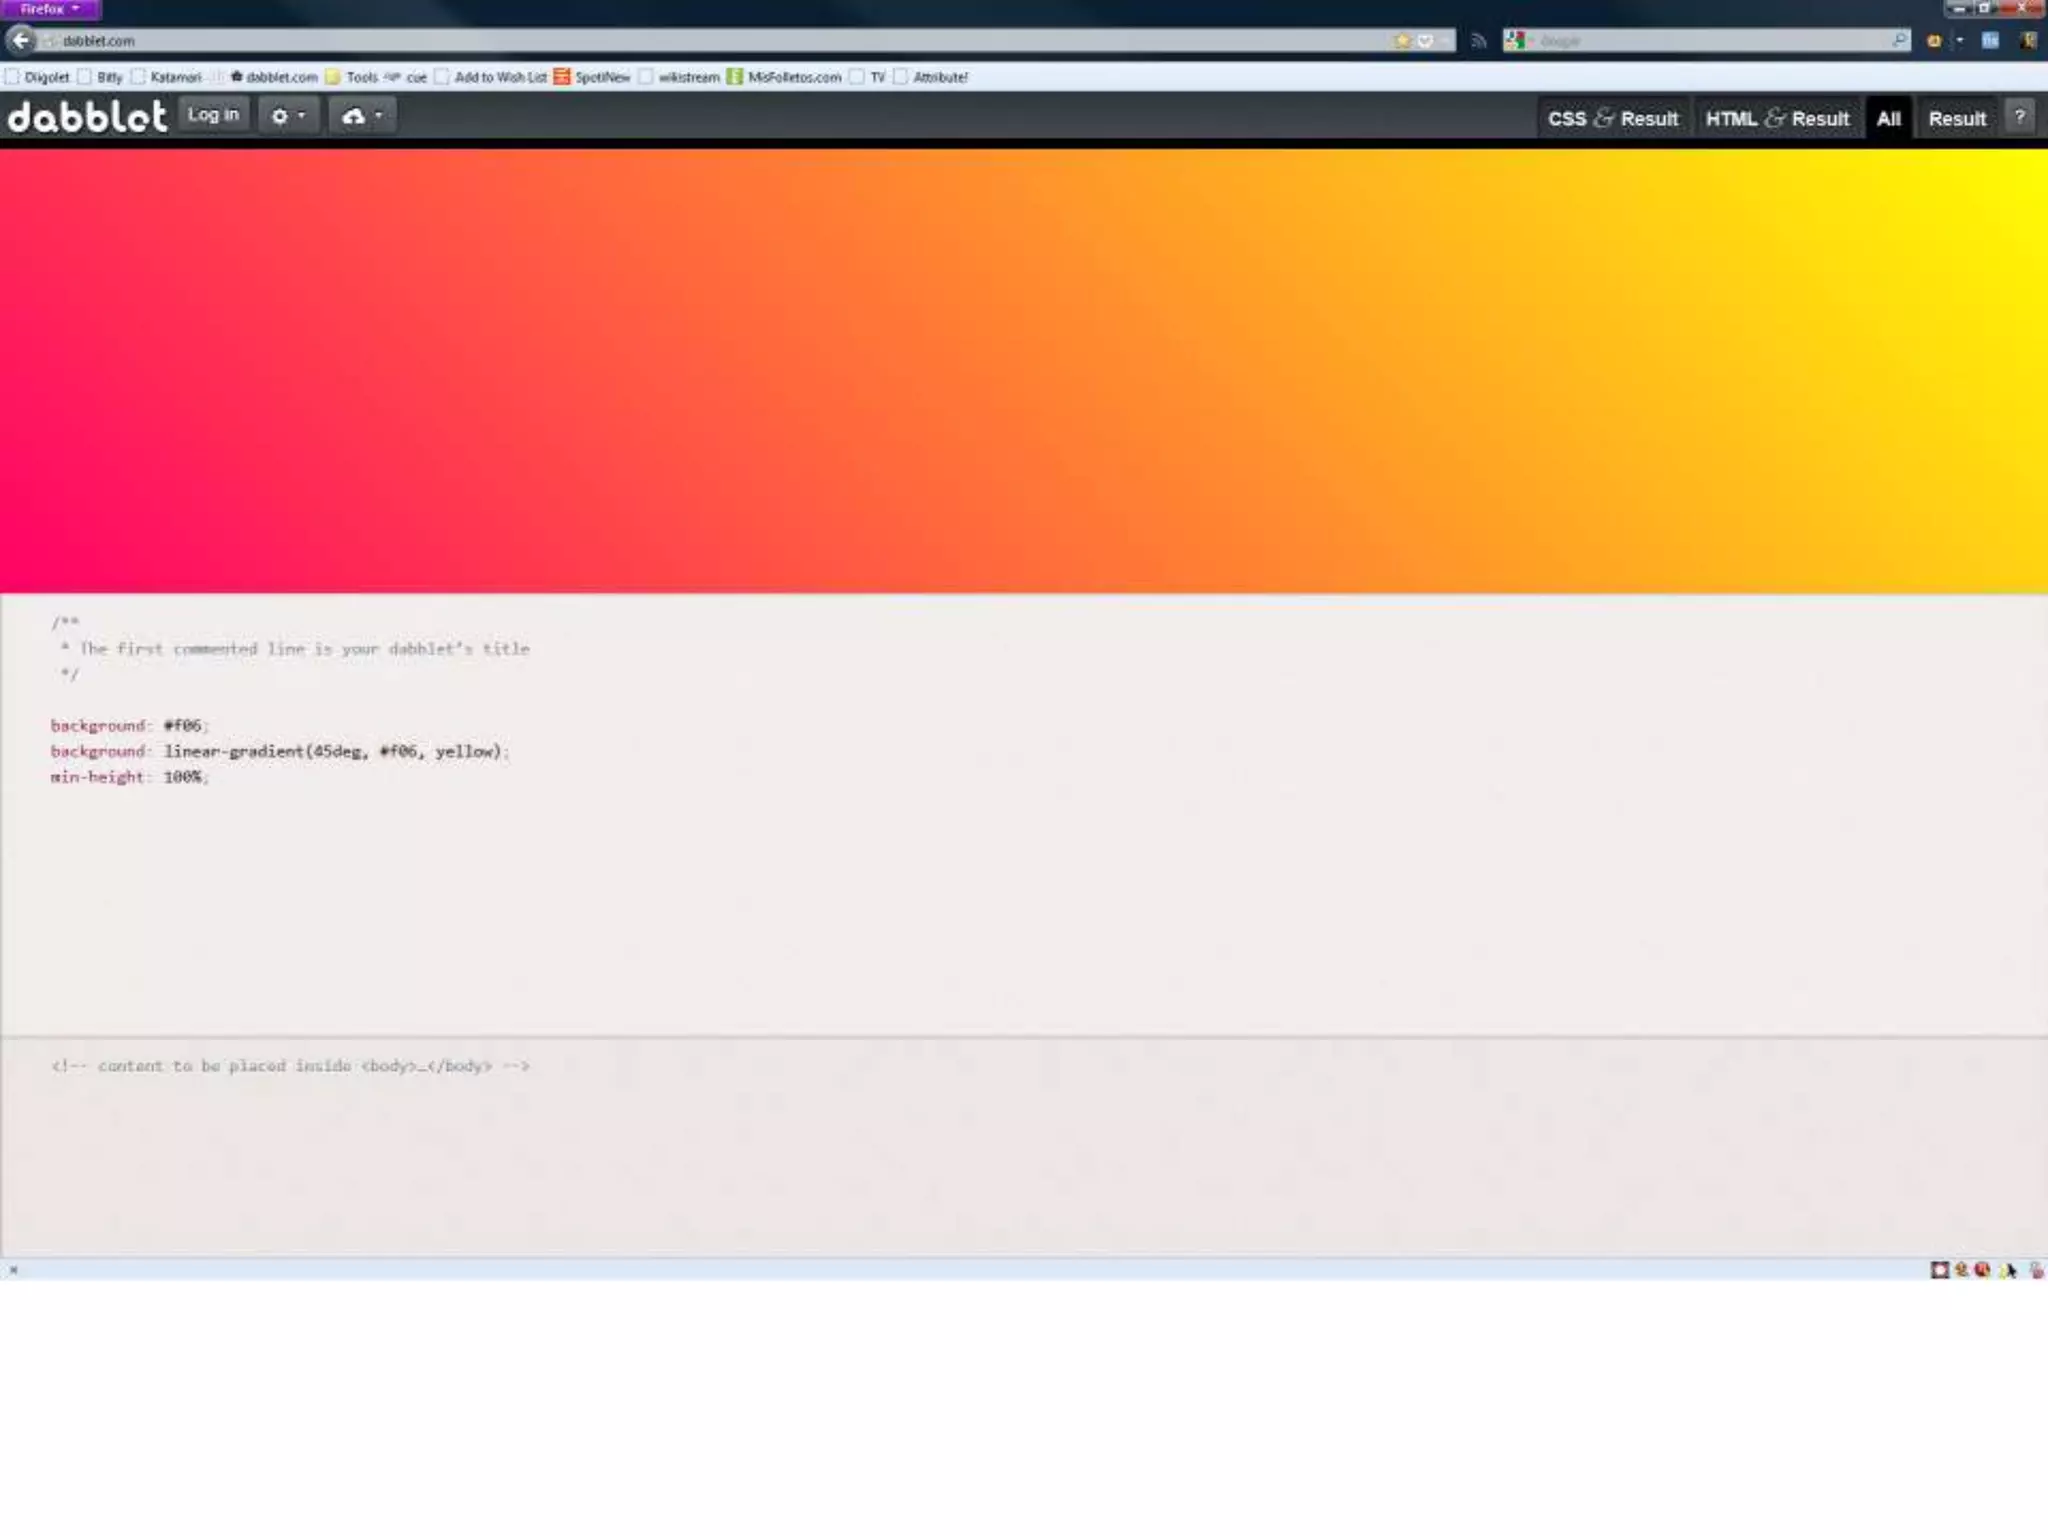Click the search magnifier icon
Image resolution: width=2048 pixels, height=1536 pixels.
point(1898,40)
